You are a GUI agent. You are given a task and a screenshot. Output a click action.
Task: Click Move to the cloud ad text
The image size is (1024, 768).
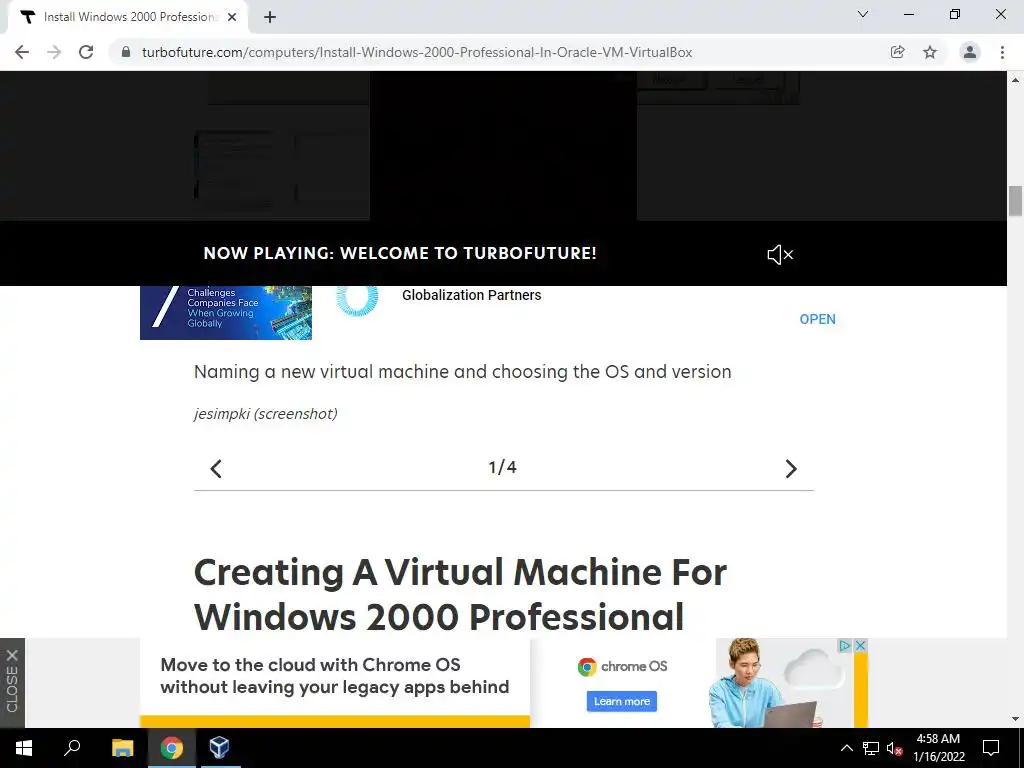(334, 676)
